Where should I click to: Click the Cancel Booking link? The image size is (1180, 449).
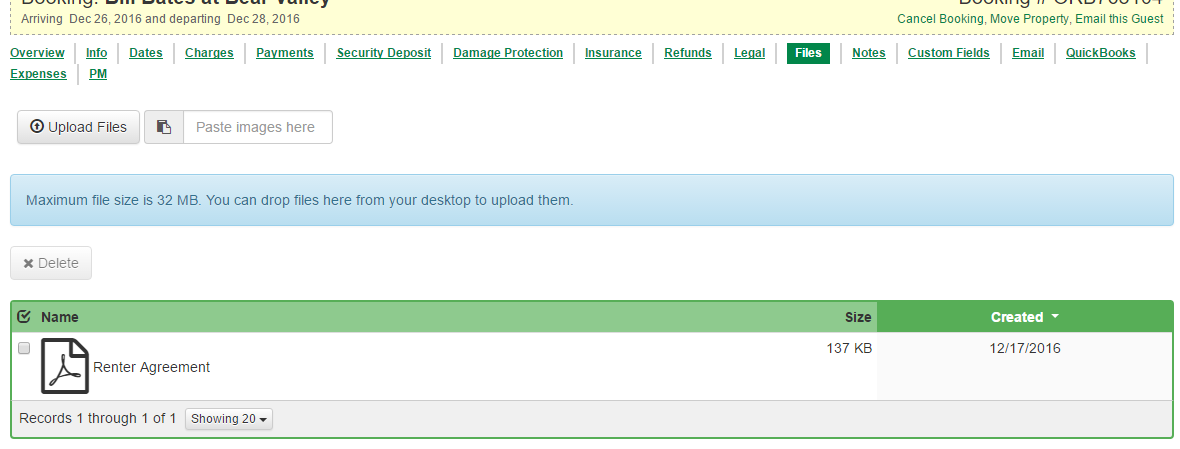click(939, 19)
